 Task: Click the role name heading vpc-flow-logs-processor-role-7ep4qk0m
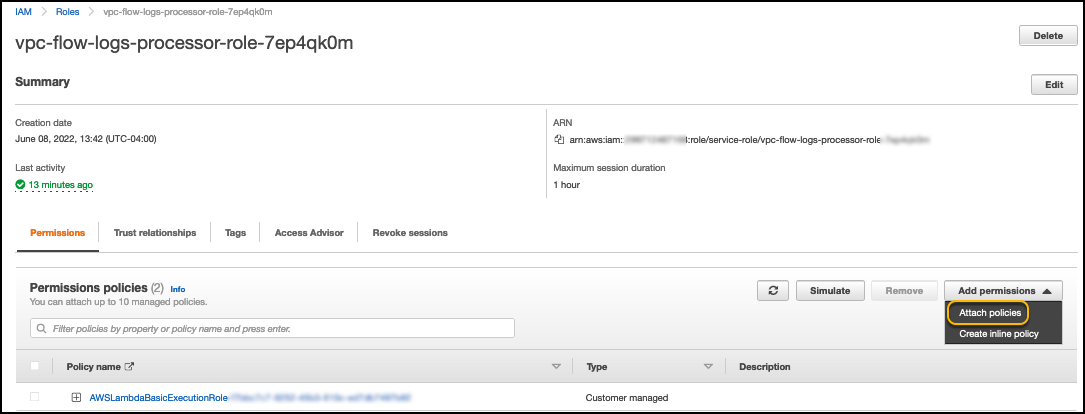point(184,43)
